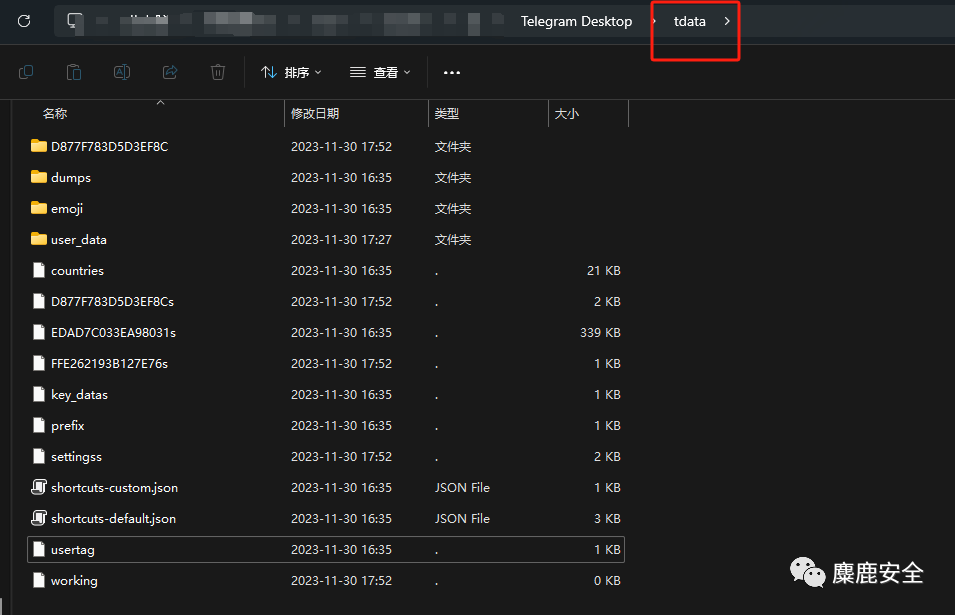This screenshot has height=615, width=955.
Task: Click the countries file icon
Action: pos(39,270)
